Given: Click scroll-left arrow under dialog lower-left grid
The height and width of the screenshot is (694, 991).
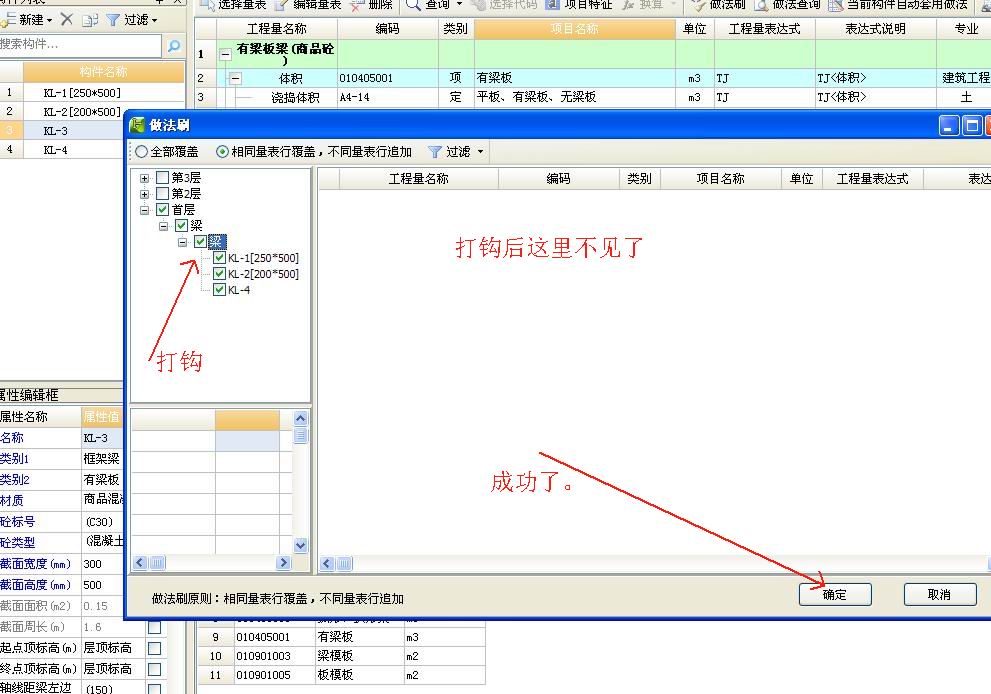Looking at the screenshot, I should coord(140,562).
